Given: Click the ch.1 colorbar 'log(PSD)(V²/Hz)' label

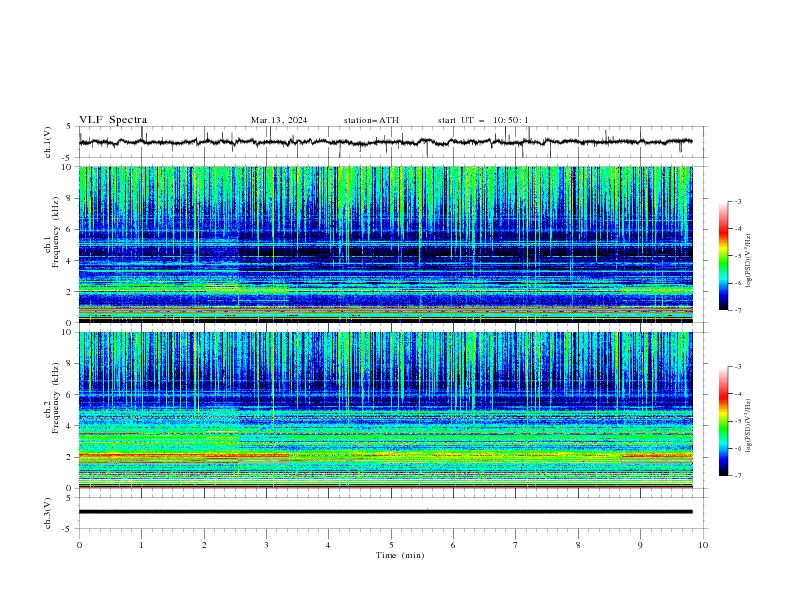Looking at the screenshot, I should (x=749, y=261).
